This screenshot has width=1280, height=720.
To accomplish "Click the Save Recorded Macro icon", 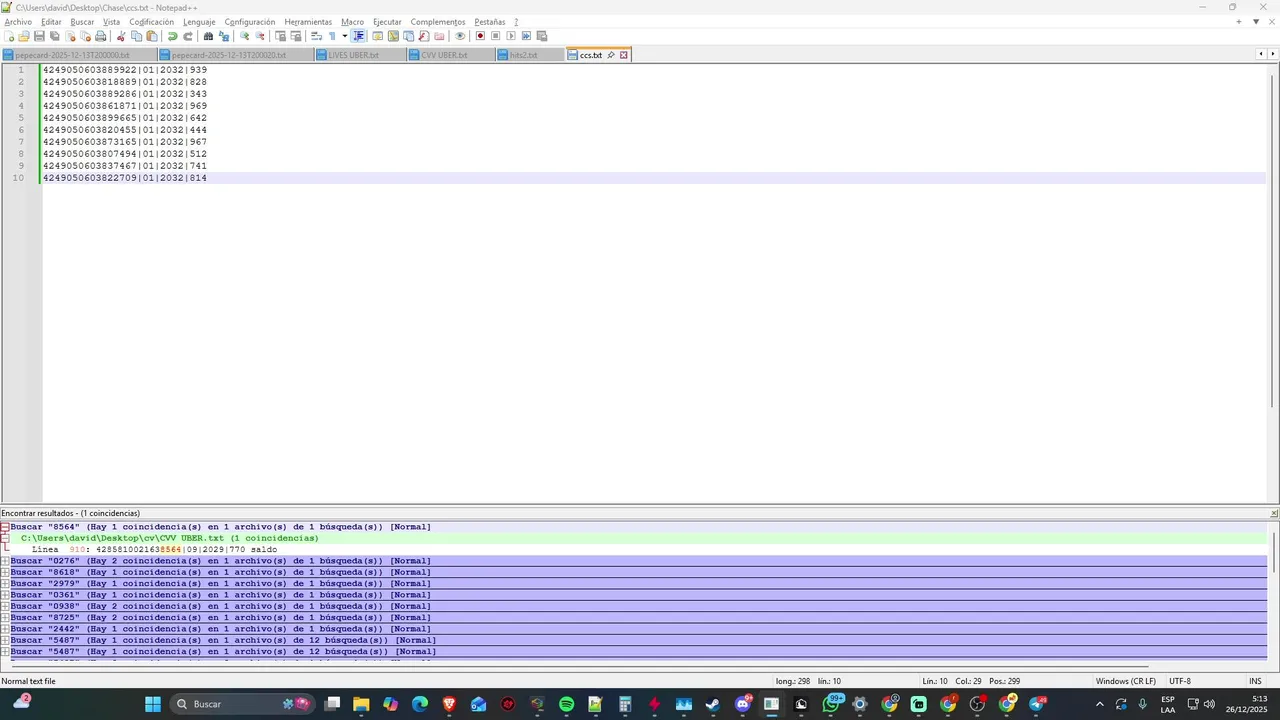I will pos(542,36).
